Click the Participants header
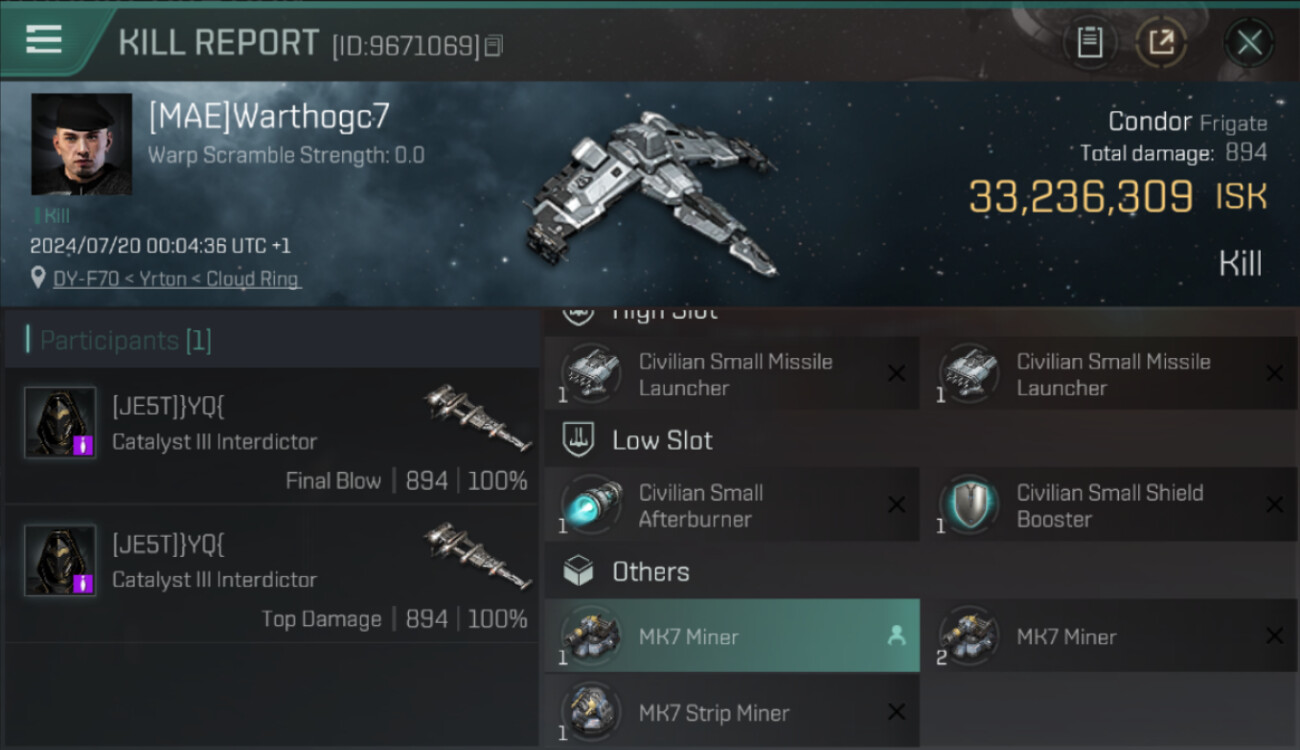Image resolution: width=1300 pixels, height=750 pixels. (x=119, y=340)
